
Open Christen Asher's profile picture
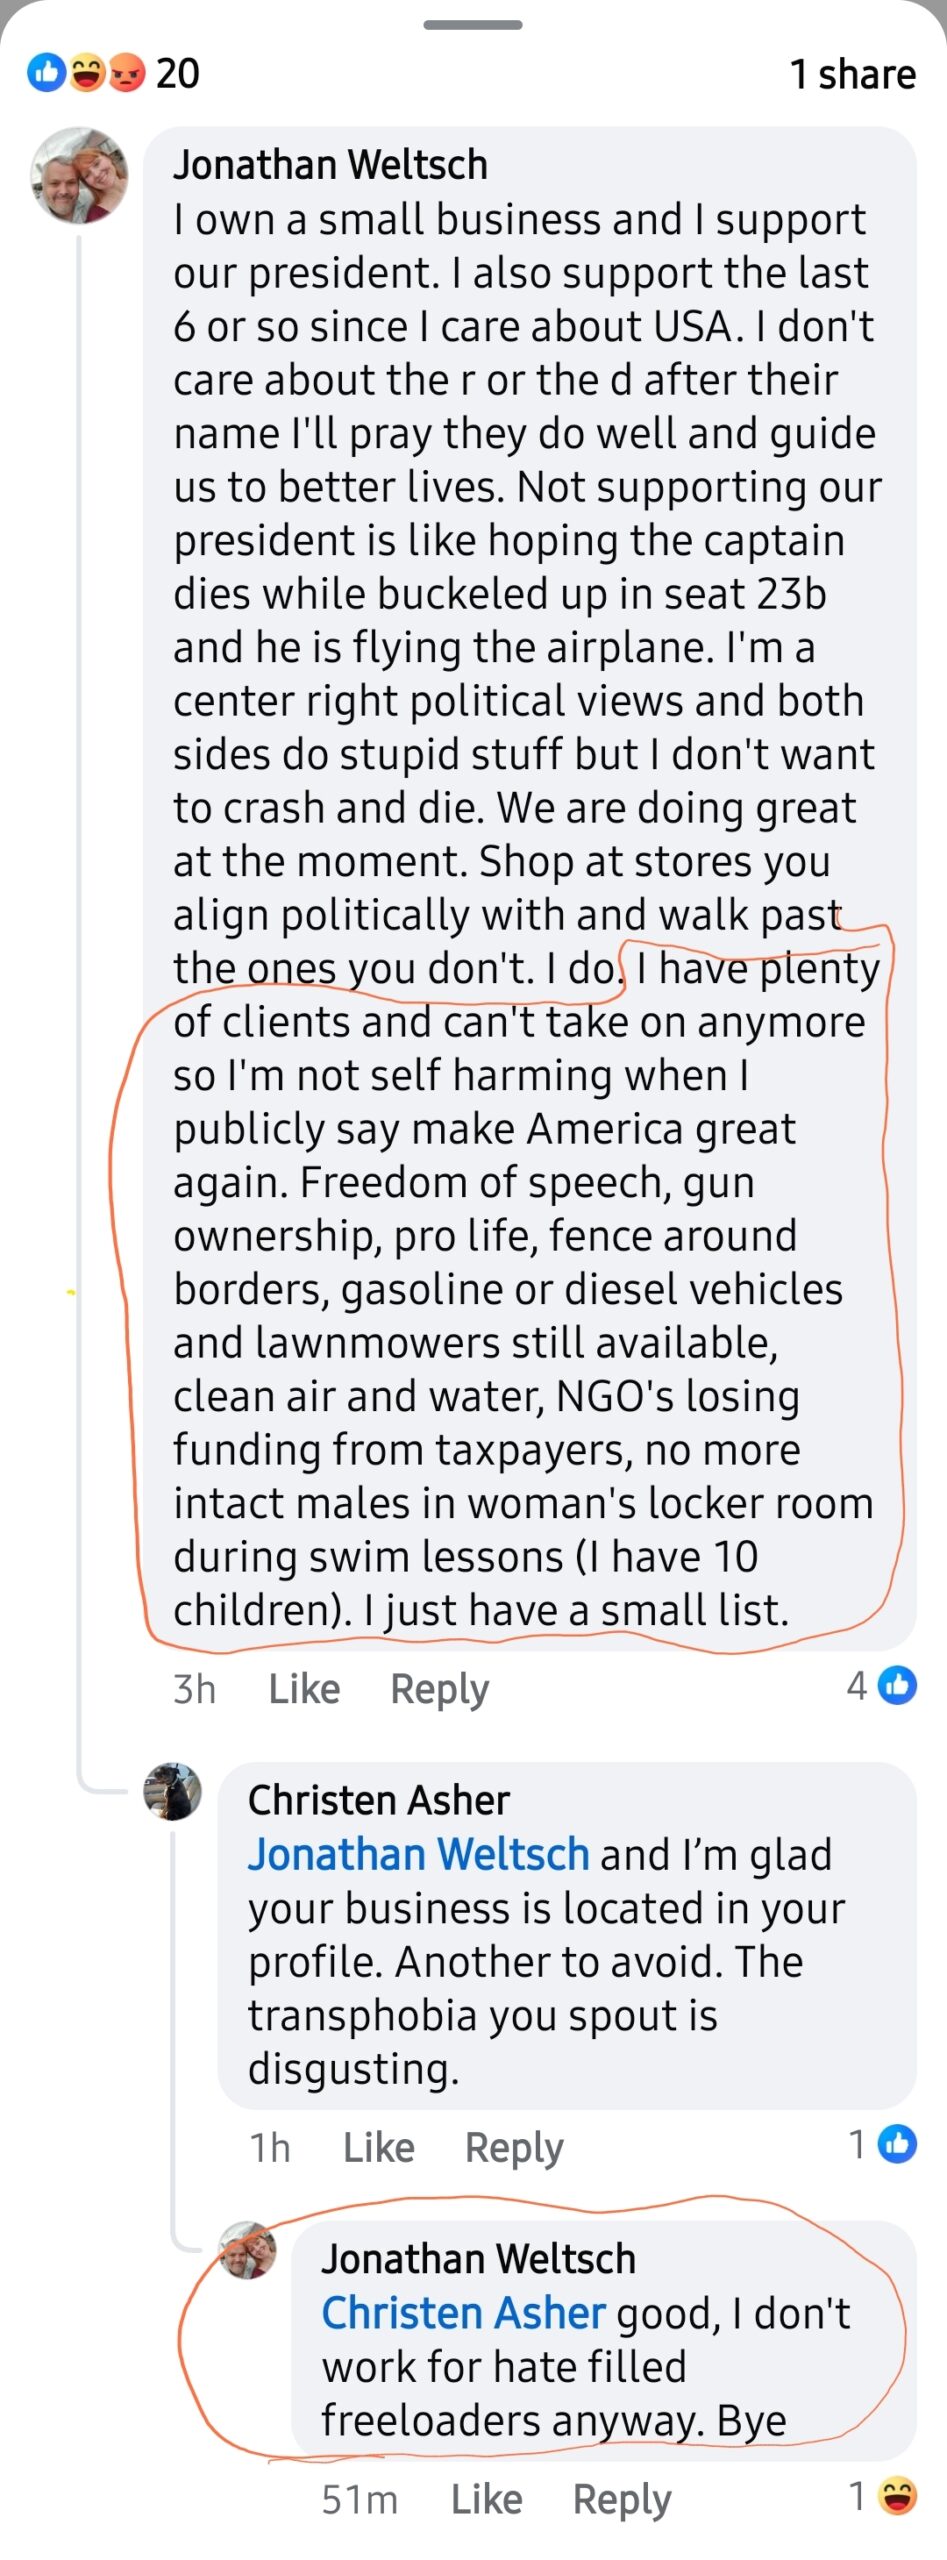173,1791
